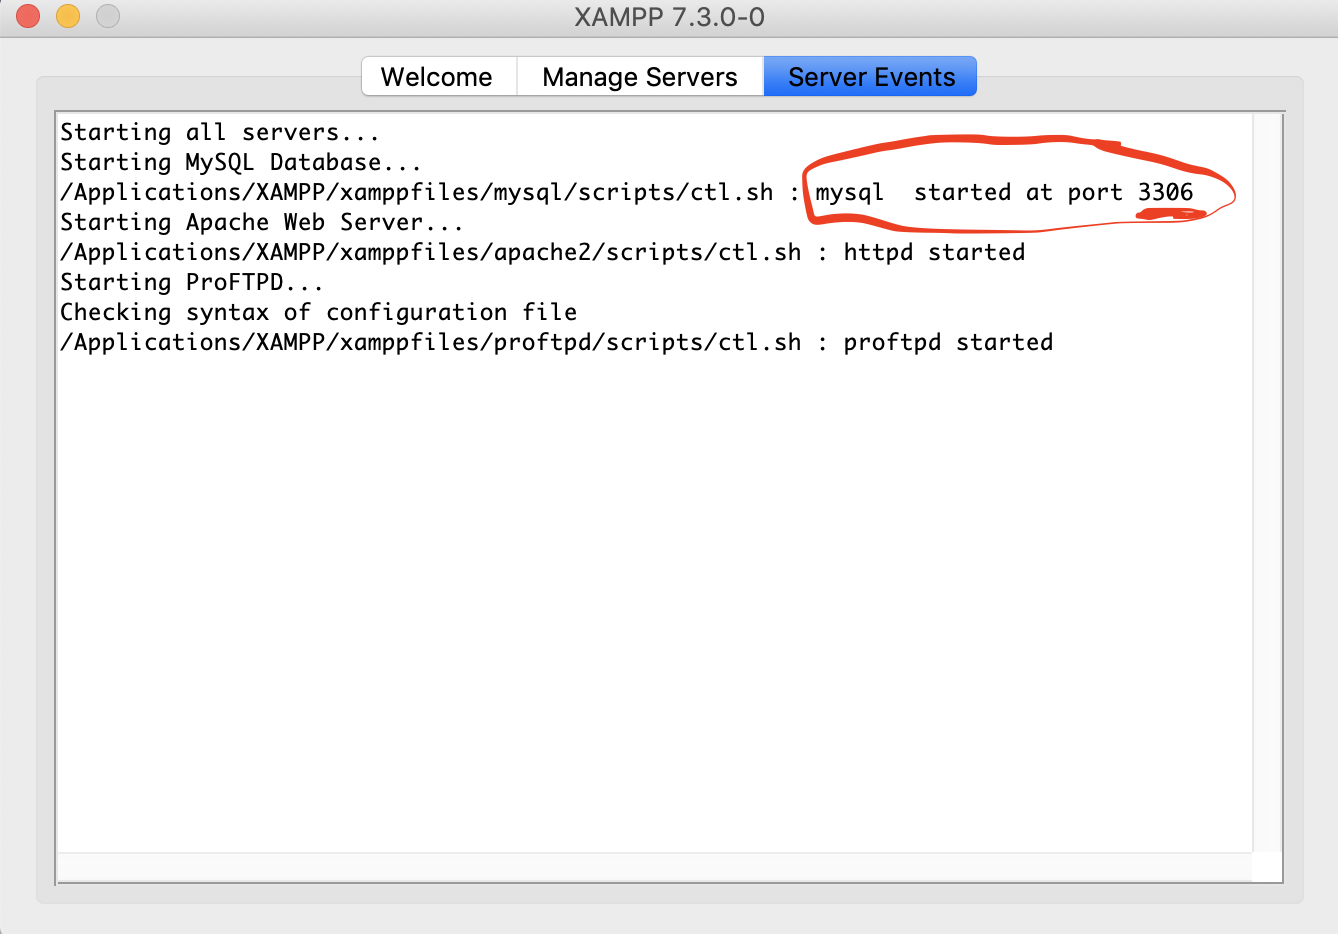Screen dimensions: 1338x934
Task: Click the "Starting ProFTPD..." log line
Action: click(191, 282)
